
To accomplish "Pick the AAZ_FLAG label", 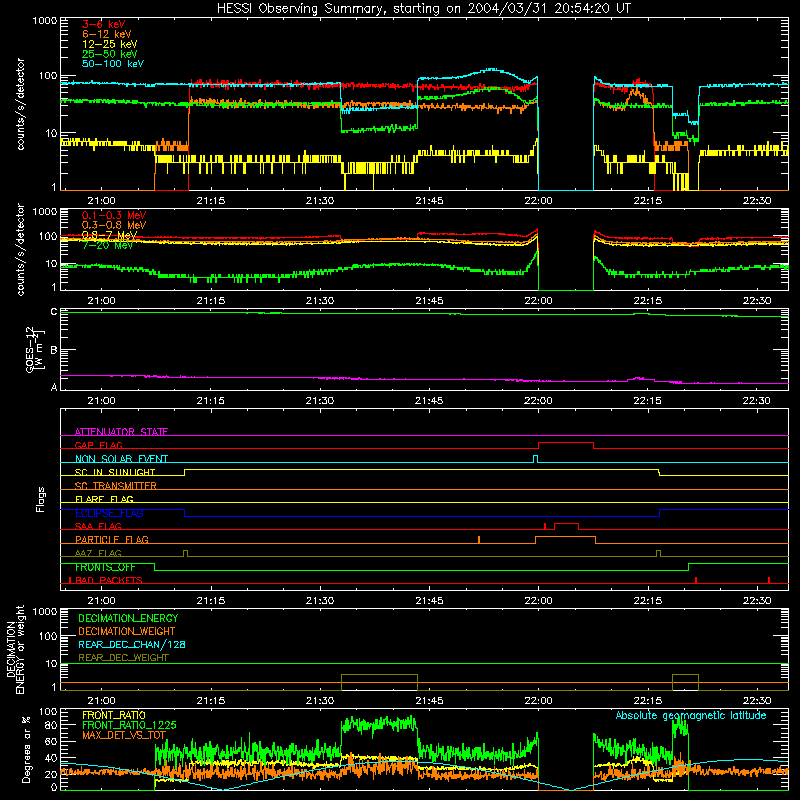I will pos(98,553).
